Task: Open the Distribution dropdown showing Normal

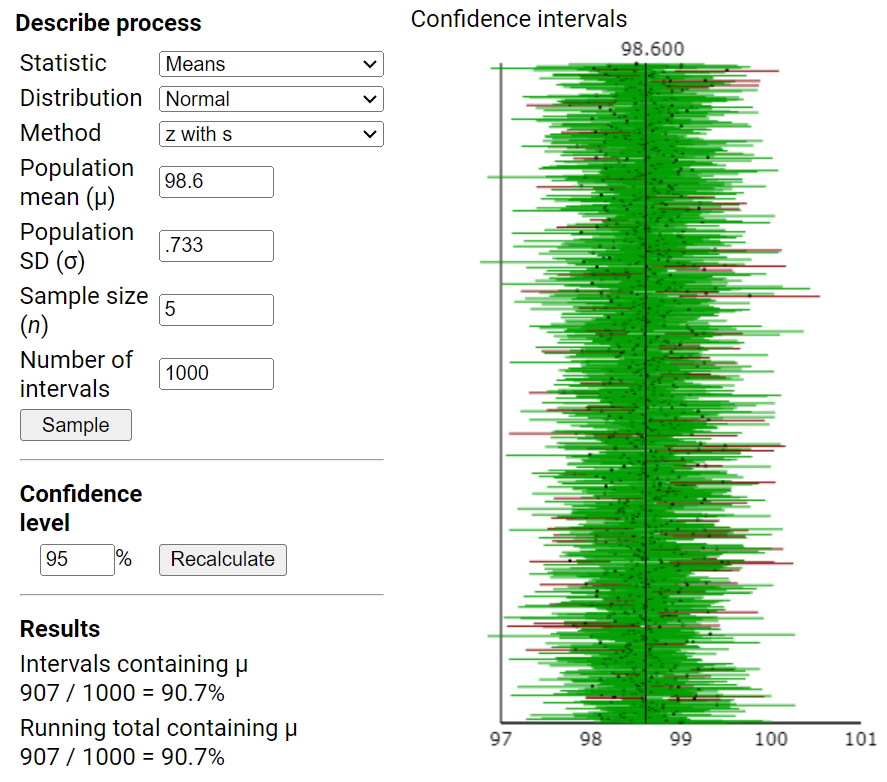Action: pyautogui.click(x=270, y=99)
